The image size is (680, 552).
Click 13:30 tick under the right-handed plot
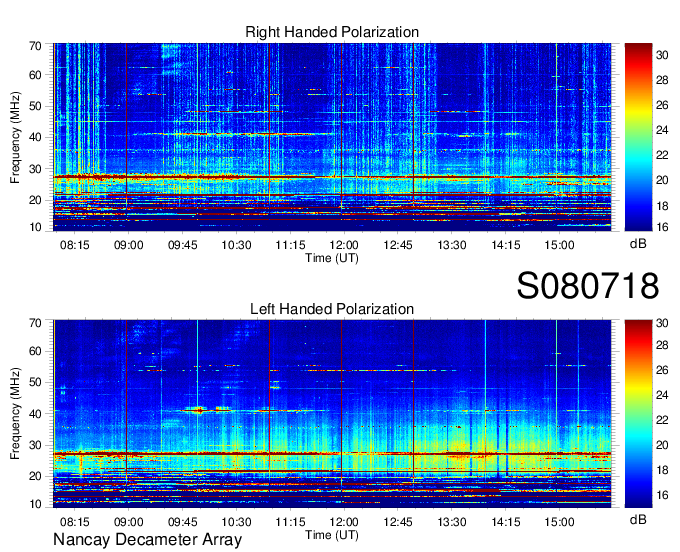click(x=451, y=245)
